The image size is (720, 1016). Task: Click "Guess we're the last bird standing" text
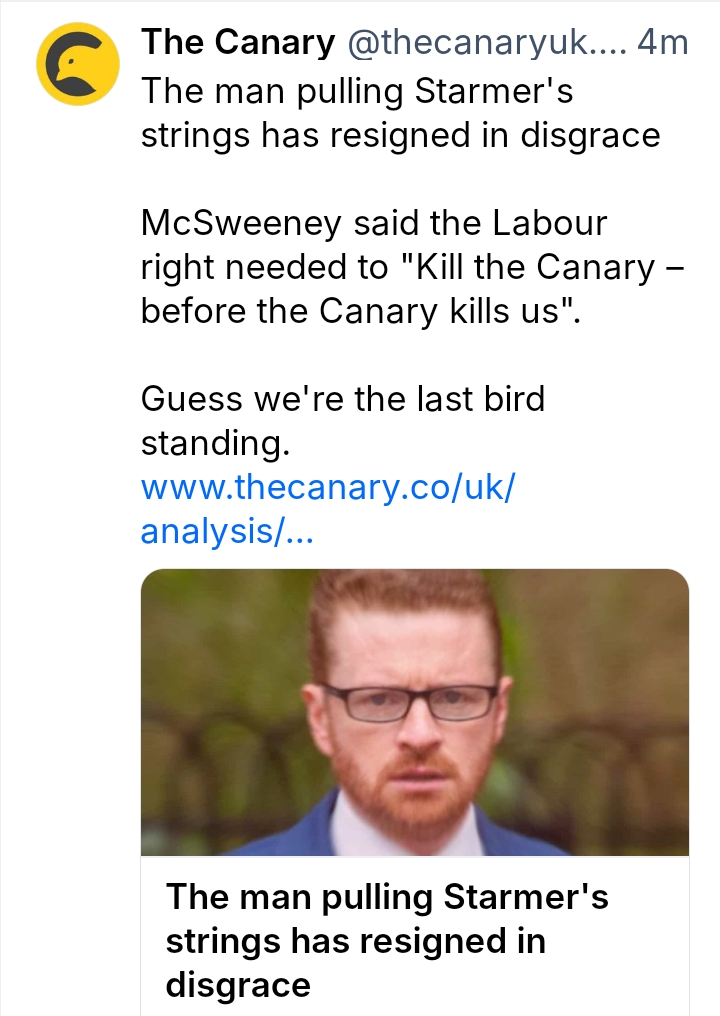(343, 421)
